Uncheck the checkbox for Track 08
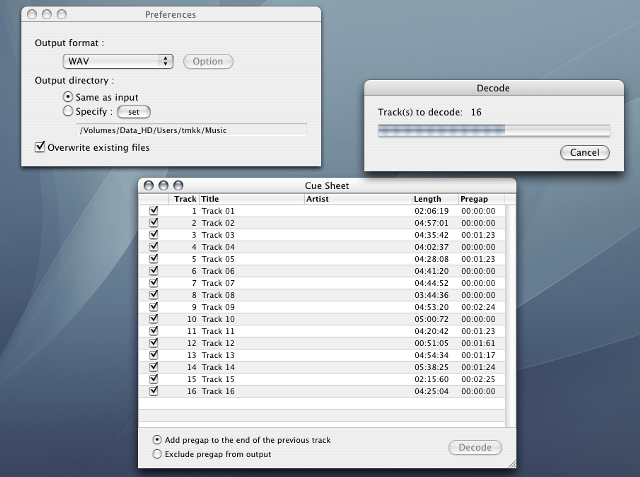640x477 pixels. pyautogui.click(x=153, y=295)
